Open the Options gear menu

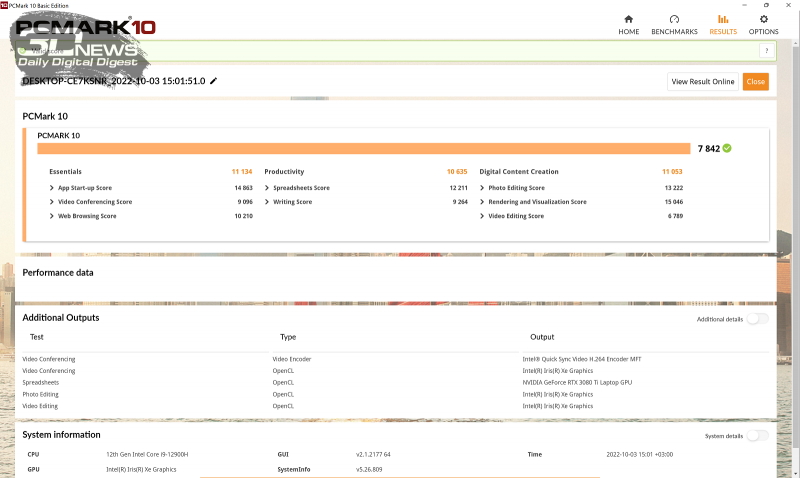(x=764, y=24)
